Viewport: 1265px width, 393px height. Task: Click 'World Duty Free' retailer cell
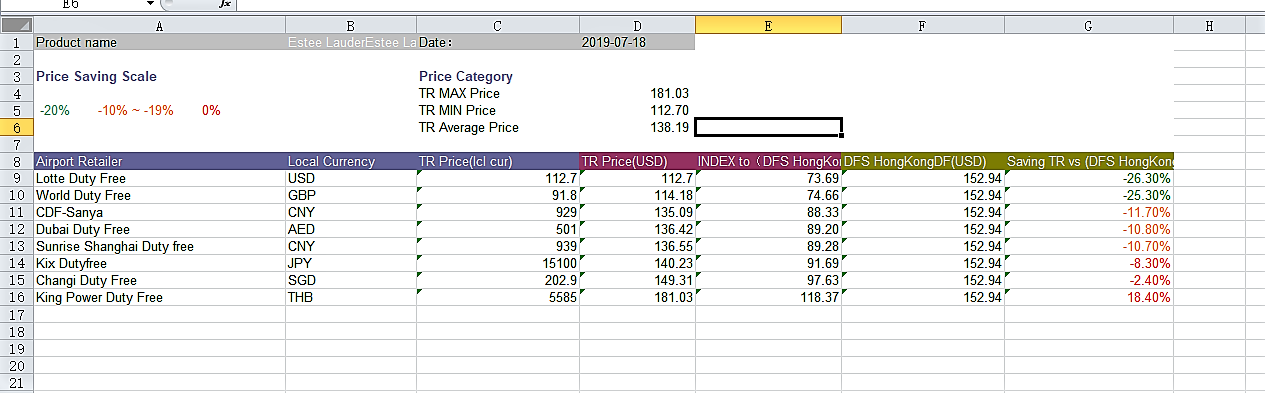click(x=159, y=195)
